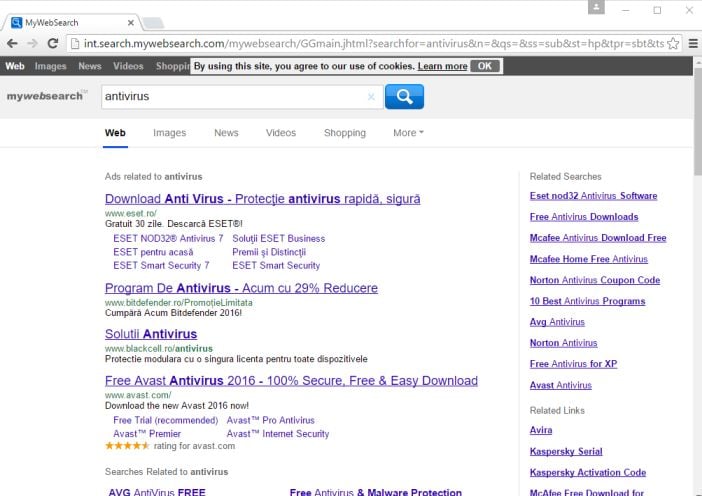Expand the More dropdown menu
This screenshot has width=702, height=496.
[x=408, y=133]
